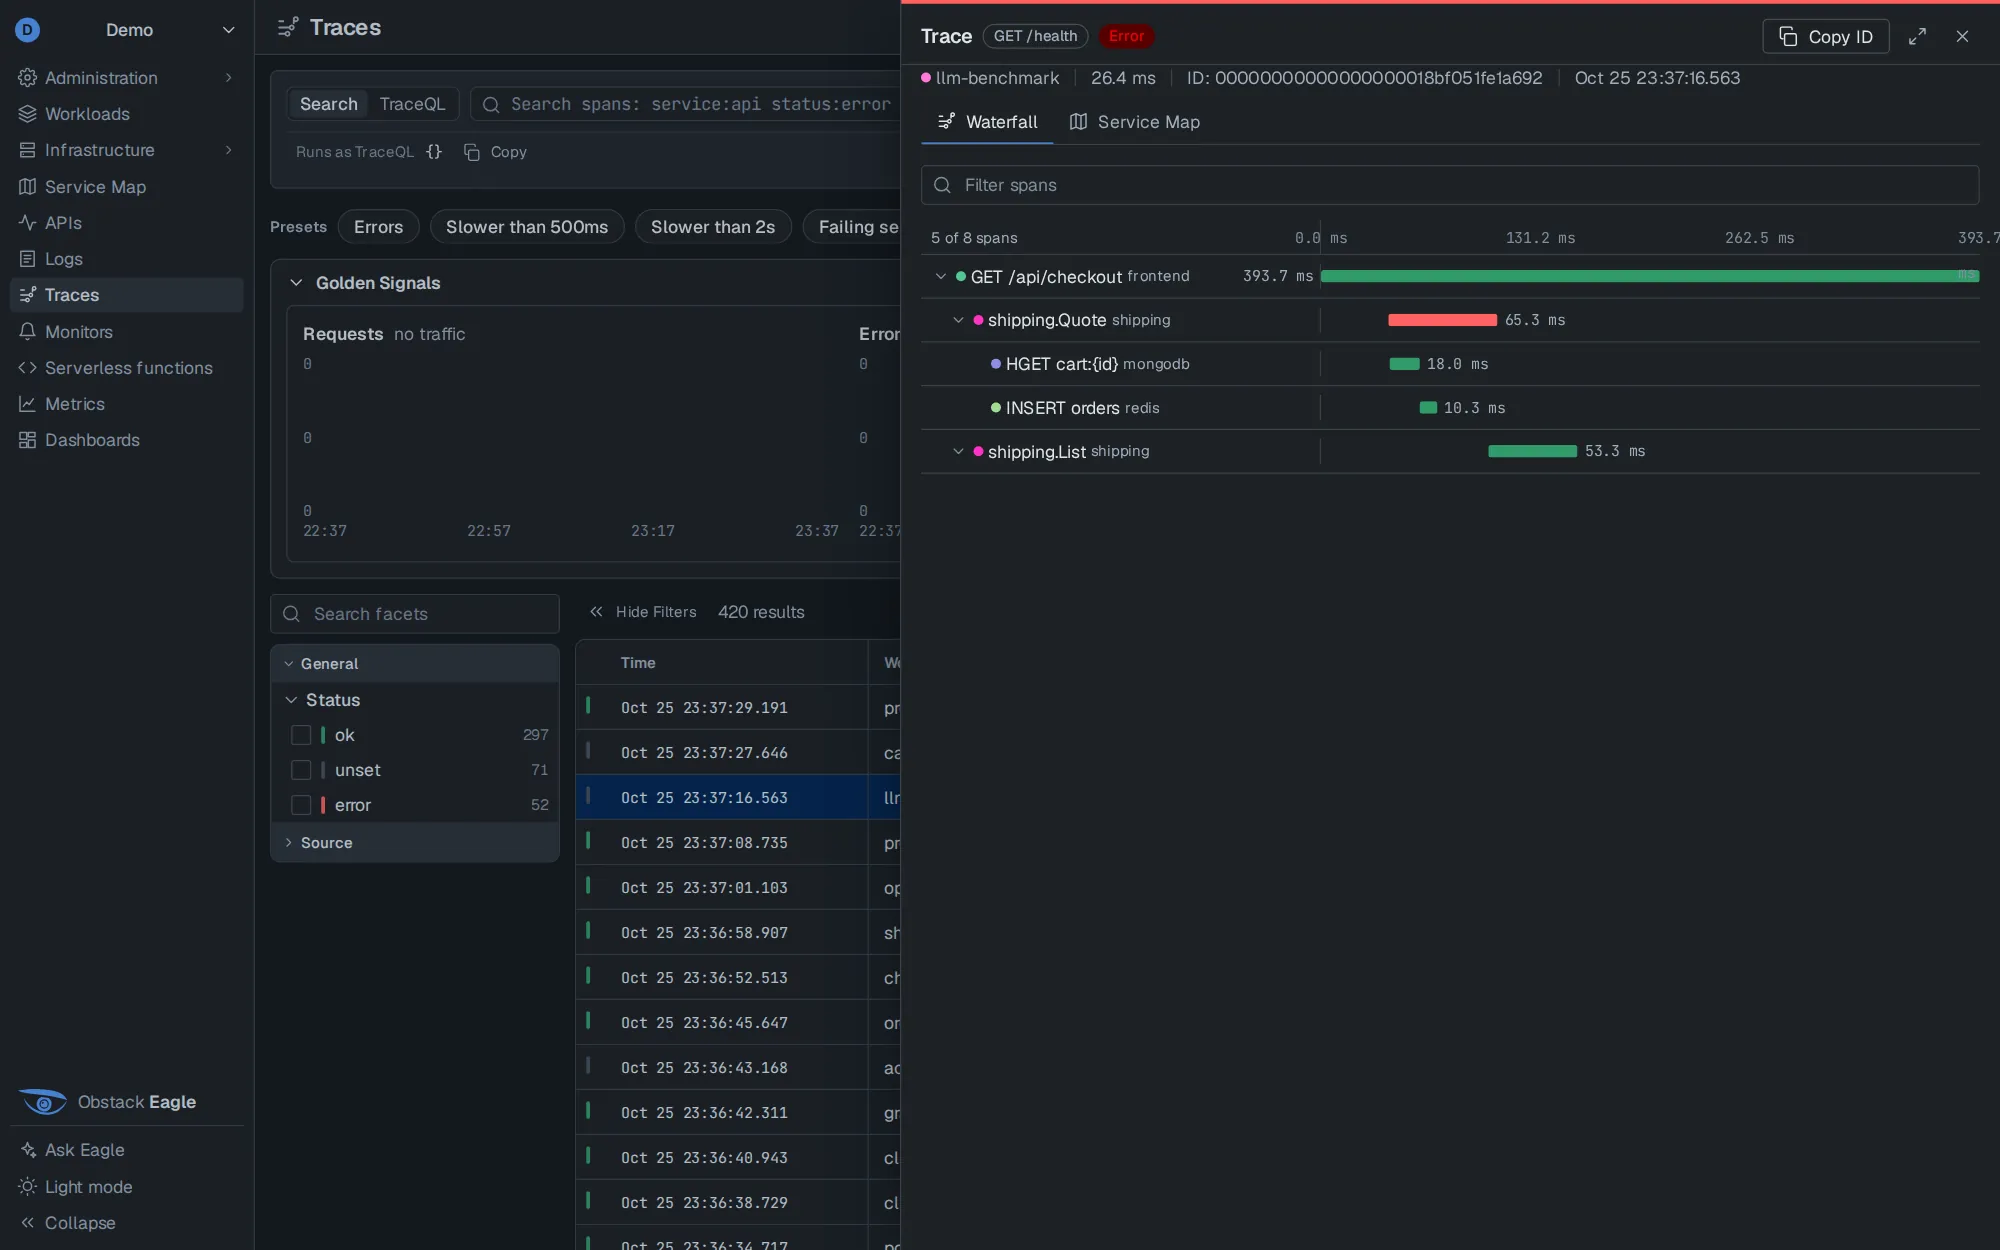Click the TraceQL curly braces icon
Image resolution: width=2000 pixels, height=1250 pixels.
[434, 152]
